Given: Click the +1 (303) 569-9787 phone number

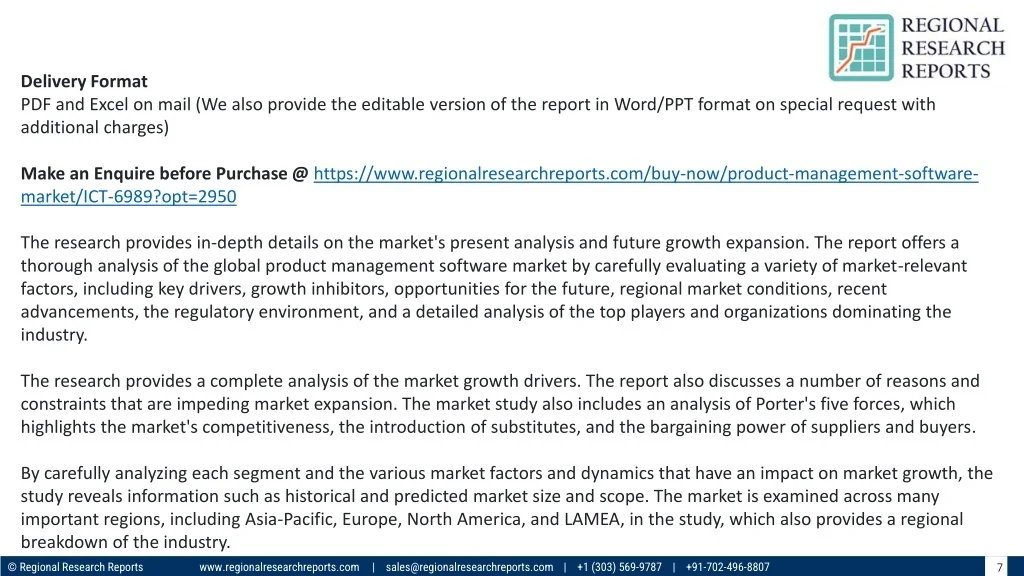Looking at the screenshot, I should click(619, 567).
